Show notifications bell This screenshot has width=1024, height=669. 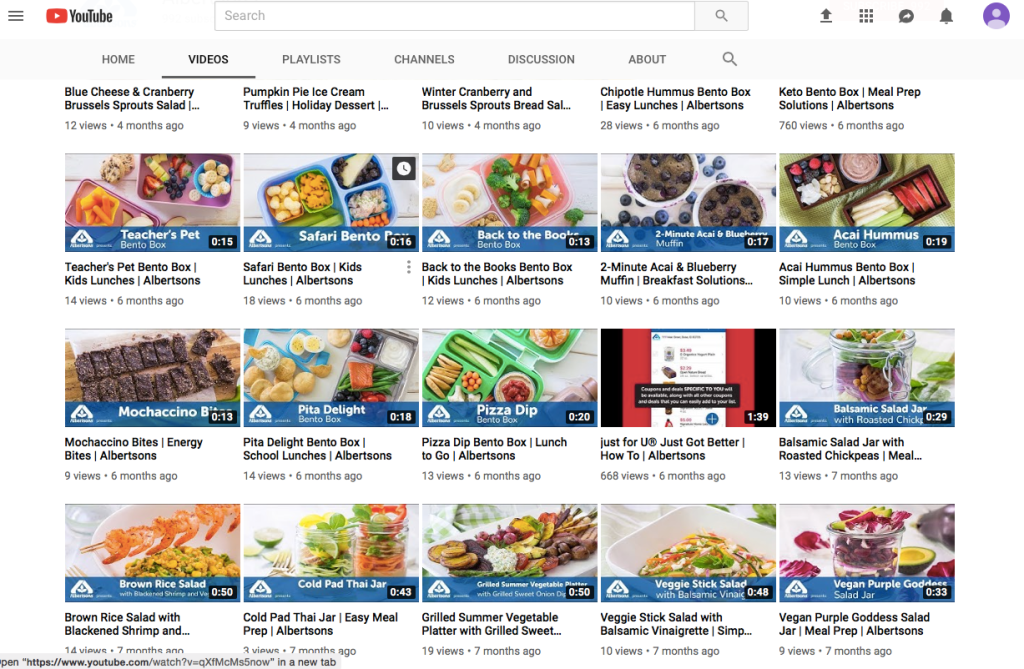(x=946, y=16)
